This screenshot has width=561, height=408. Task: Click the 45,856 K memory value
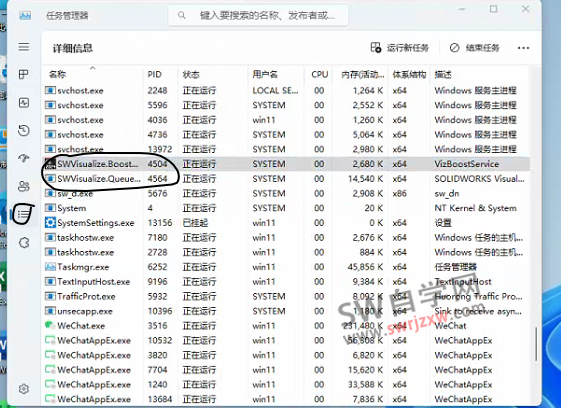point(365,267)
